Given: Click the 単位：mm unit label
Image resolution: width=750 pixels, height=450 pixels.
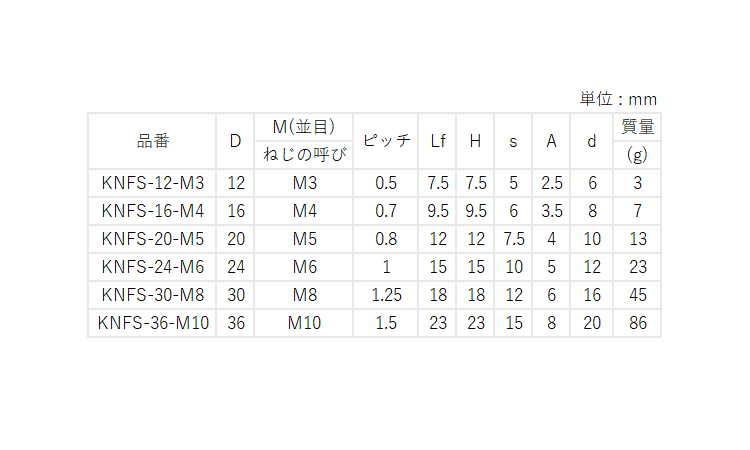Looking at the screenshot, I should [x=618, y=99].
